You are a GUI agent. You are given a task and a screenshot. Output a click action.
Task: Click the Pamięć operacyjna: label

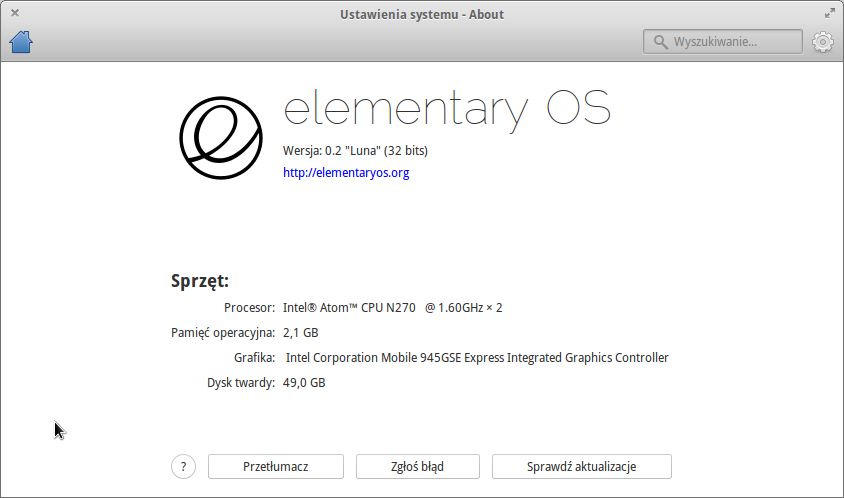pos(223,333)
